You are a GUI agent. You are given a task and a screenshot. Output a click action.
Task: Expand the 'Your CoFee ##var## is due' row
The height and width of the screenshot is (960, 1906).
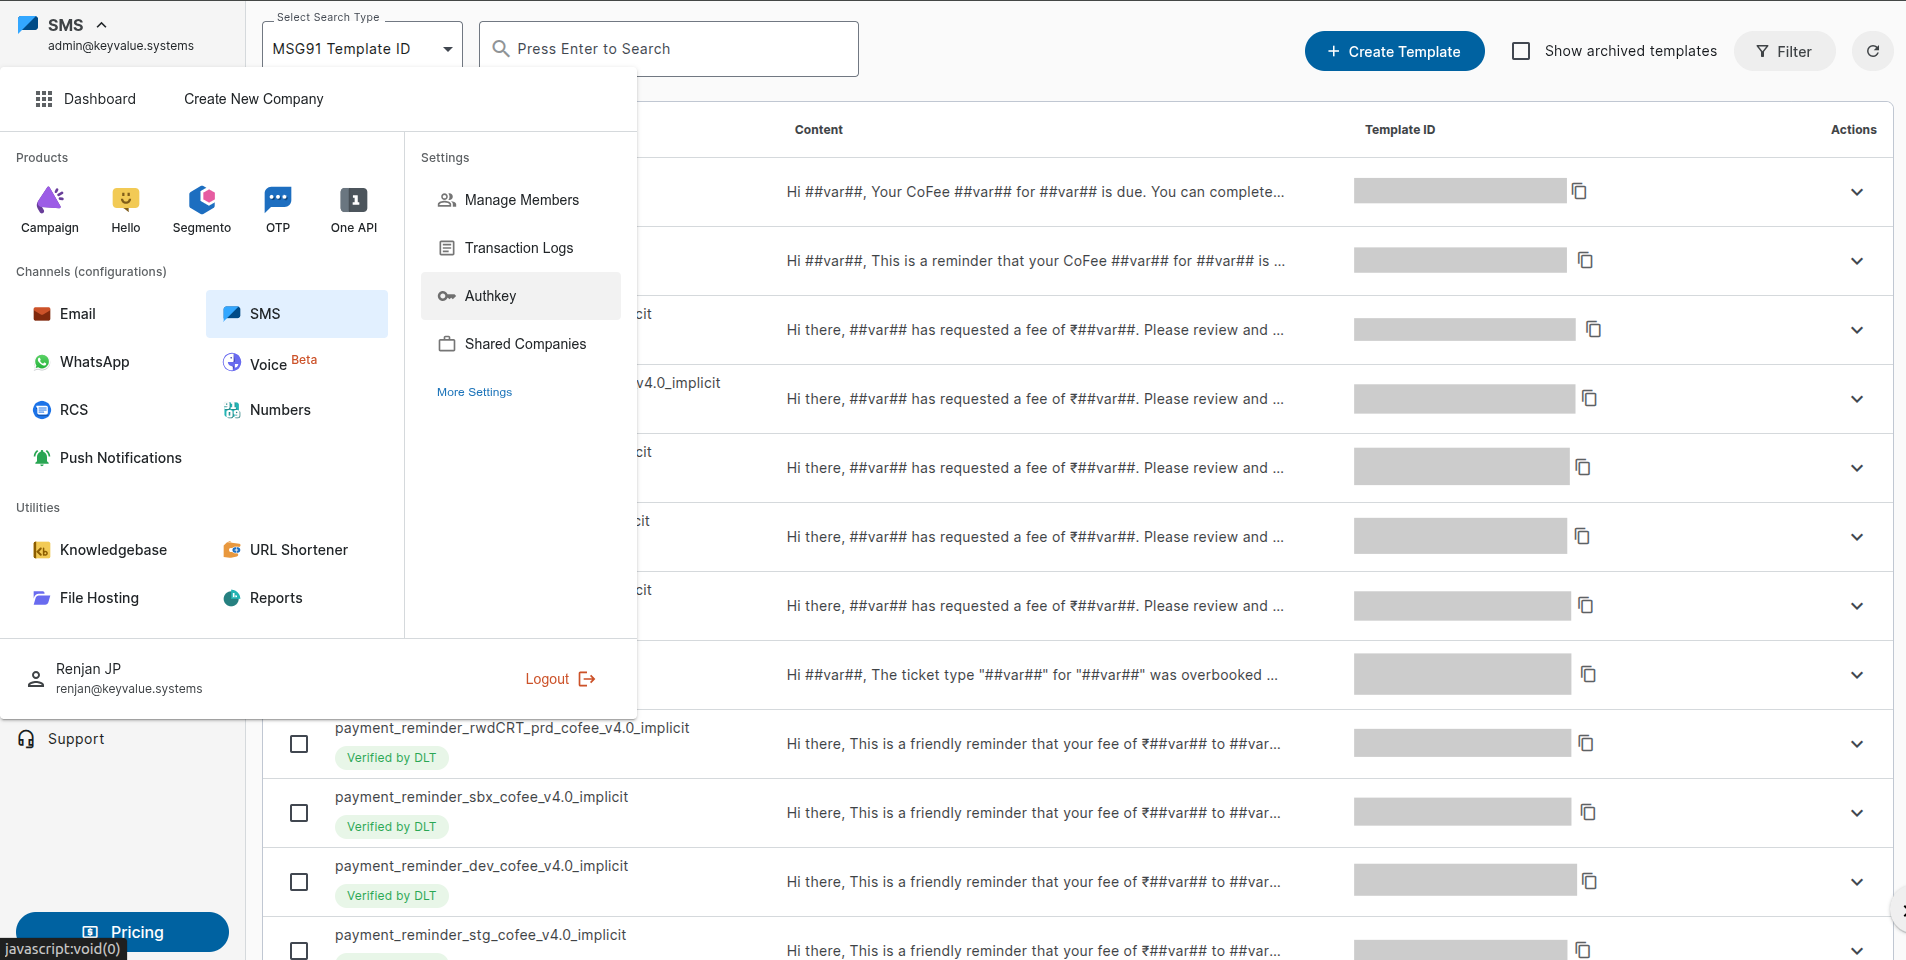[1857, 192]
